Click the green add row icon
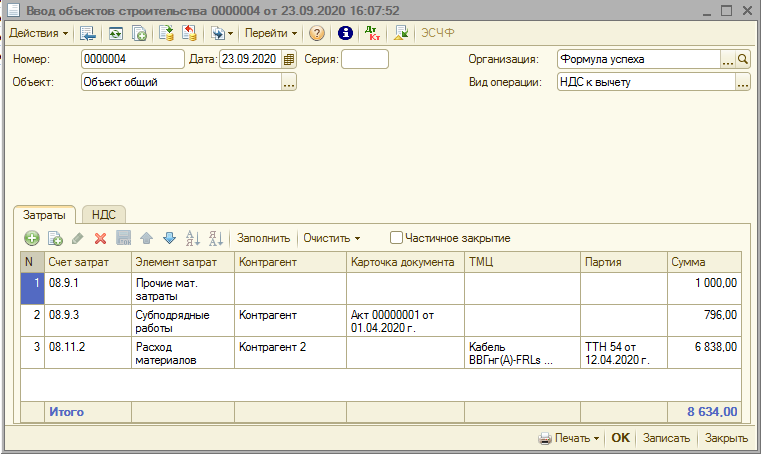Image resolution: width=761 pixels, height=455 pixels. click(x=32, y=238)
